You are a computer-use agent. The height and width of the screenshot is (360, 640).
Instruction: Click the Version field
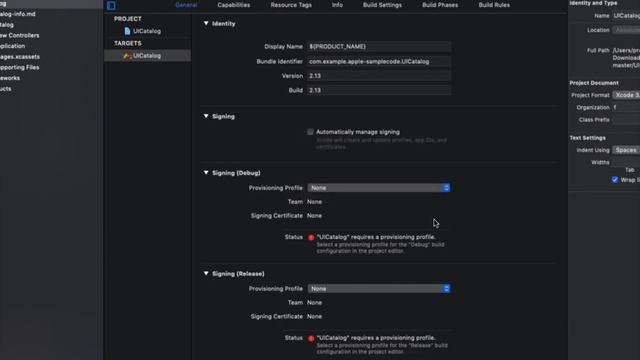379,76
